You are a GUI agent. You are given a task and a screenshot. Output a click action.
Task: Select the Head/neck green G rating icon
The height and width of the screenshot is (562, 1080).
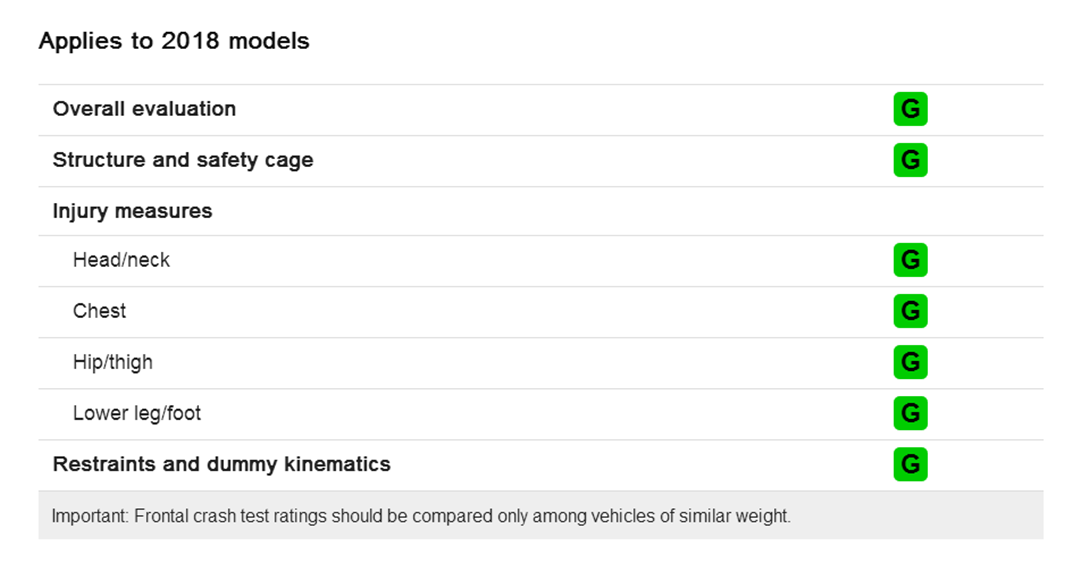point(910,260)
